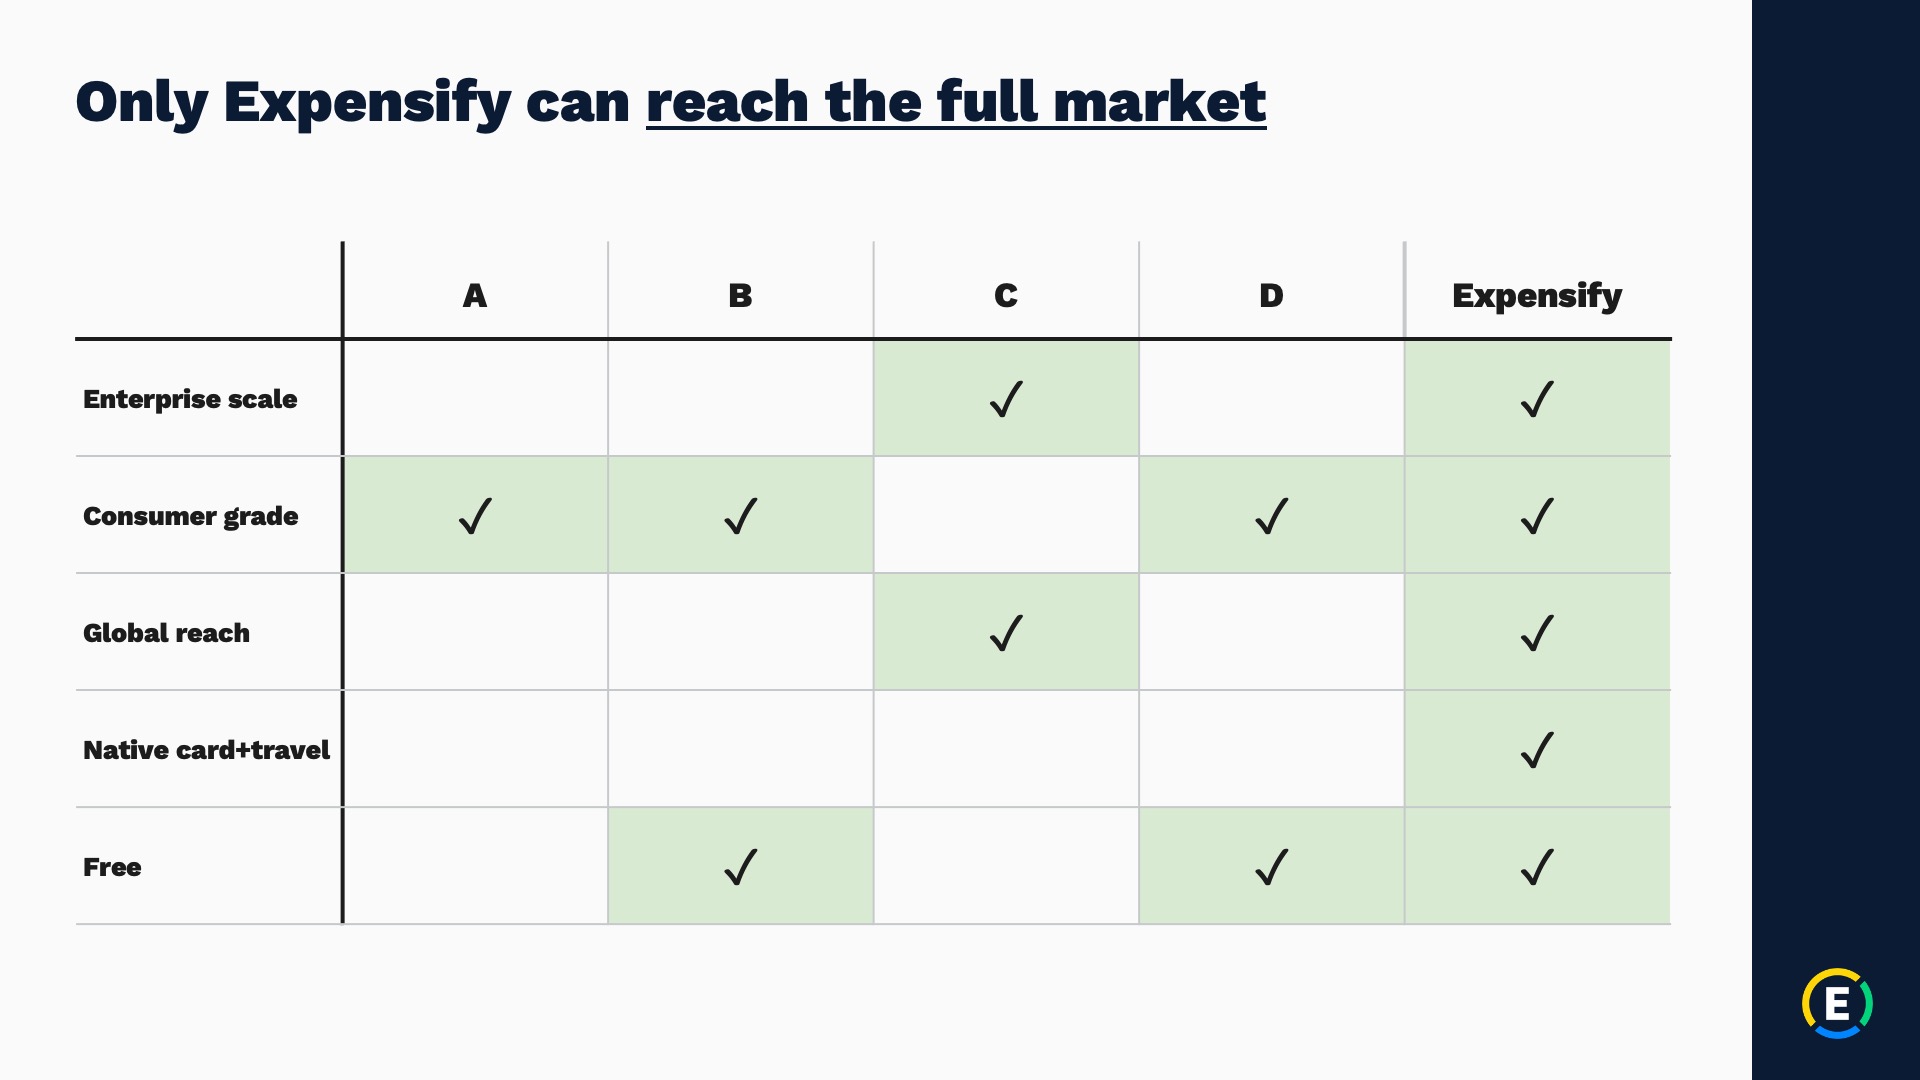Screen dimensions: 1920x1080
Task: Click column B's Free checkmark
Action: pos(740,867)
